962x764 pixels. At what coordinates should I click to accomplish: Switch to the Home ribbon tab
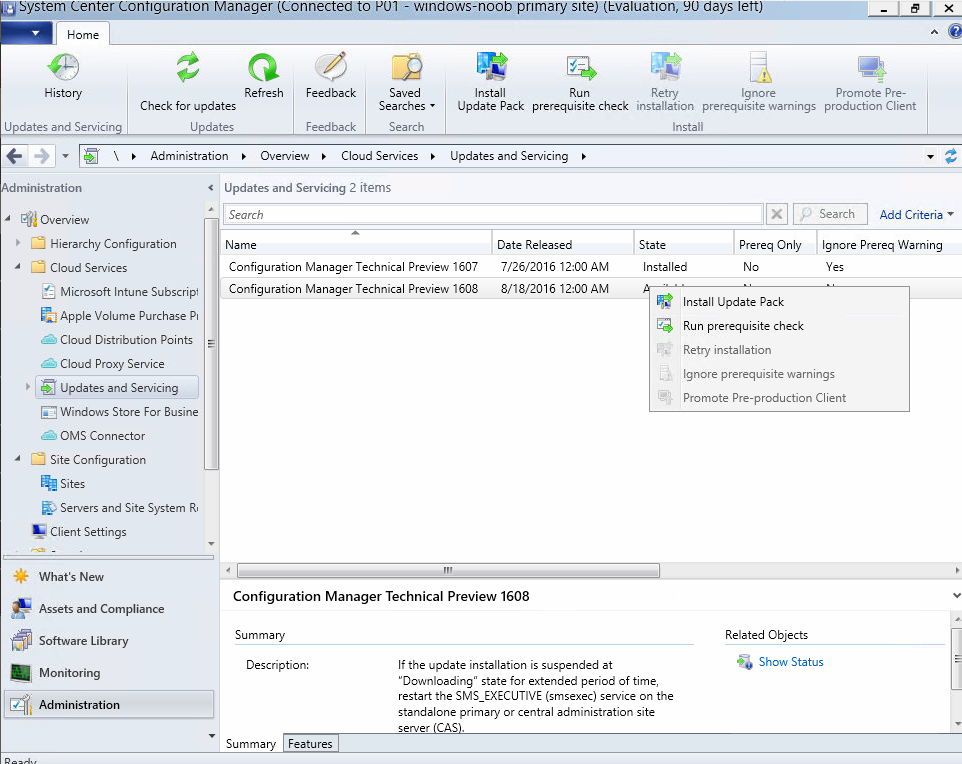click(83, 34)
